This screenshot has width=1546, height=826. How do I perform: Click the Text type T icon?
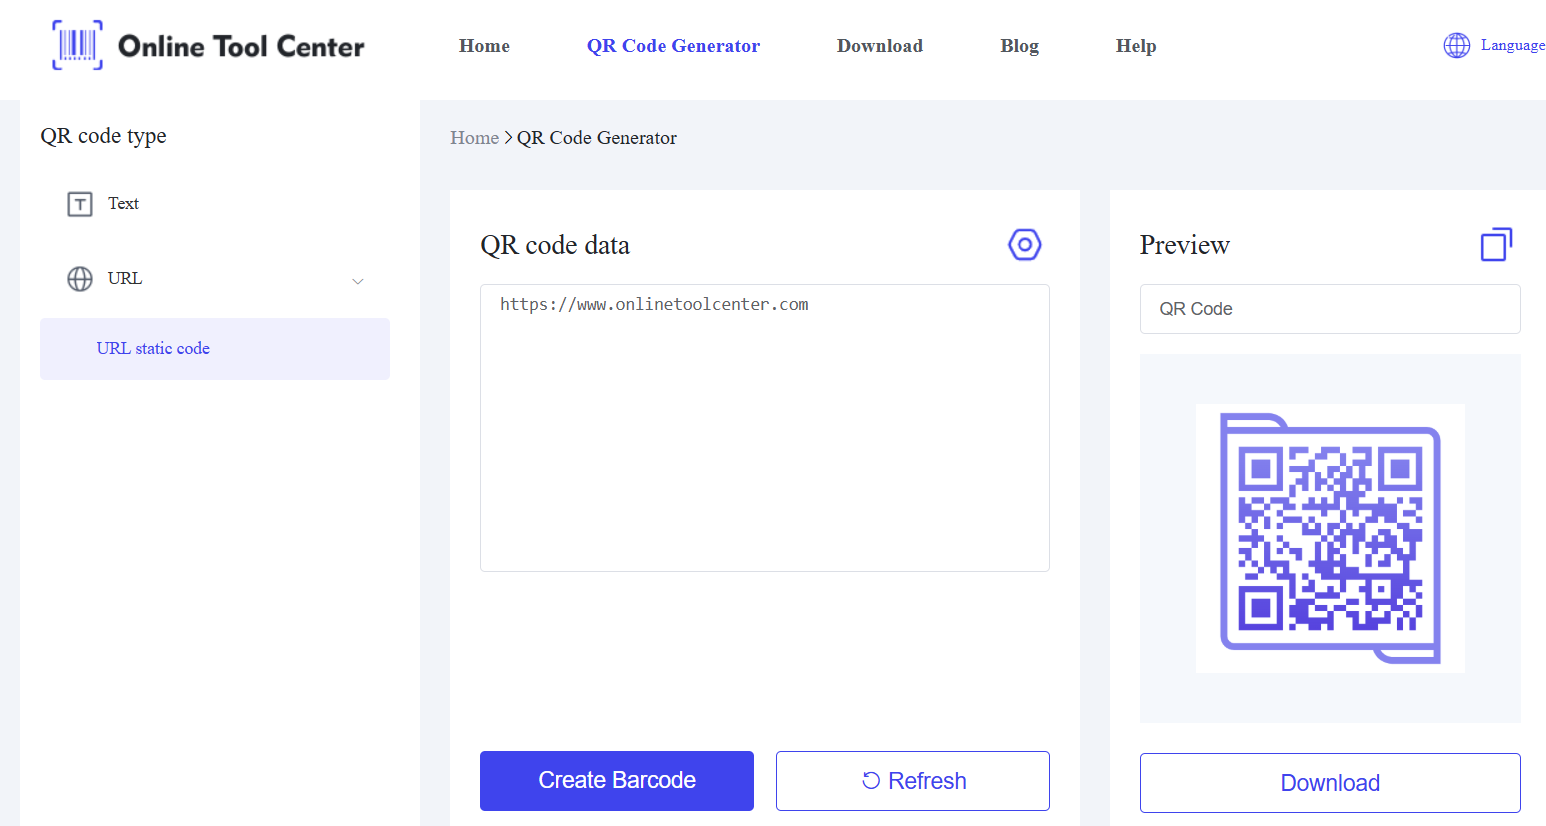coord(80,204)
